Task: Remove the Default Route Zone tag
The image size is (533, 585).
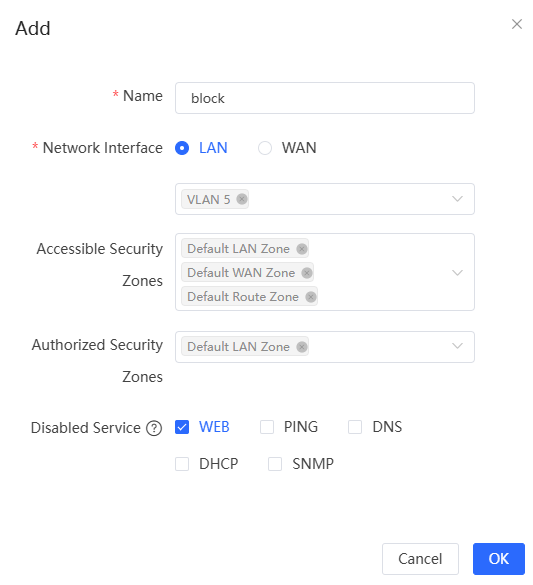Action: [x=311, y=297]
